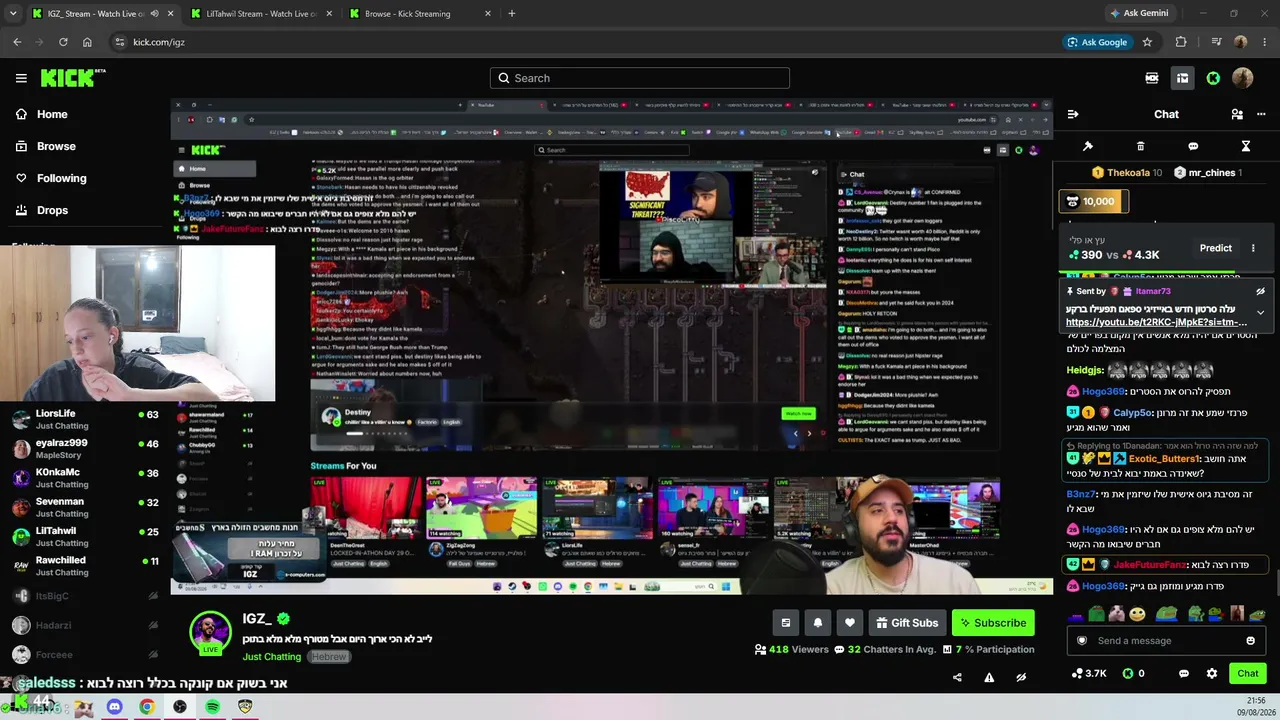Open Drops in the sidebar
This screenshot has width=1280, height=720.
tap(52, 210)
